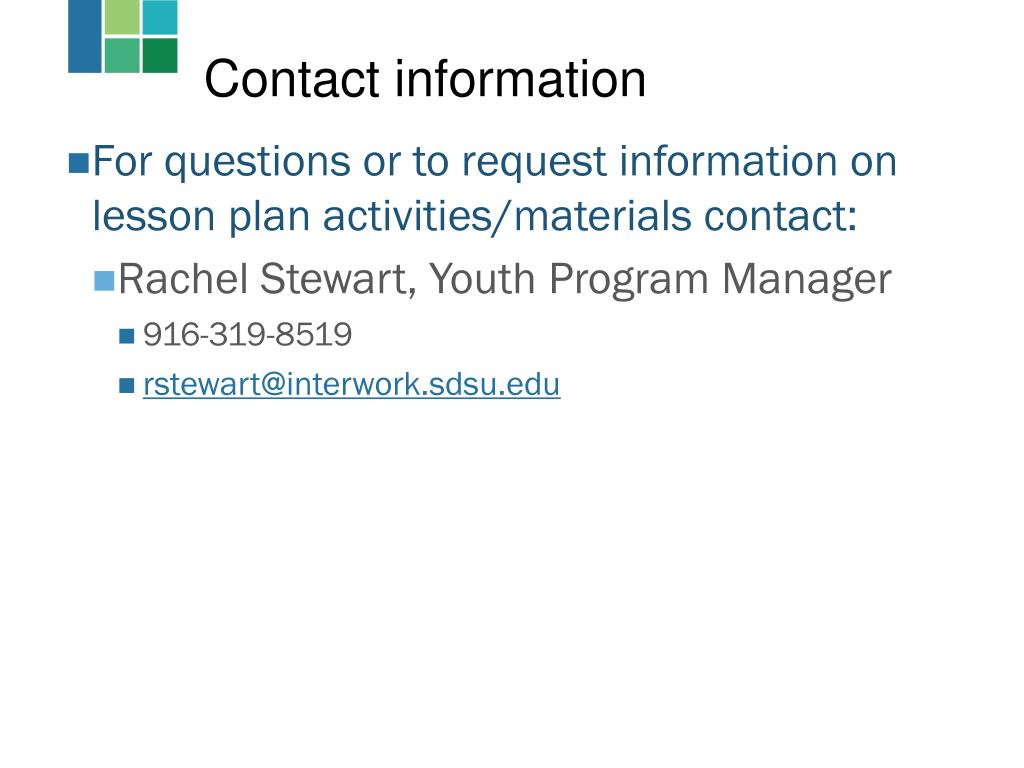Image resolution: width=1024 pixels, height=768 pixels.
Task: Click the word 'request' in the heading bullet
Action: (534, 162)
